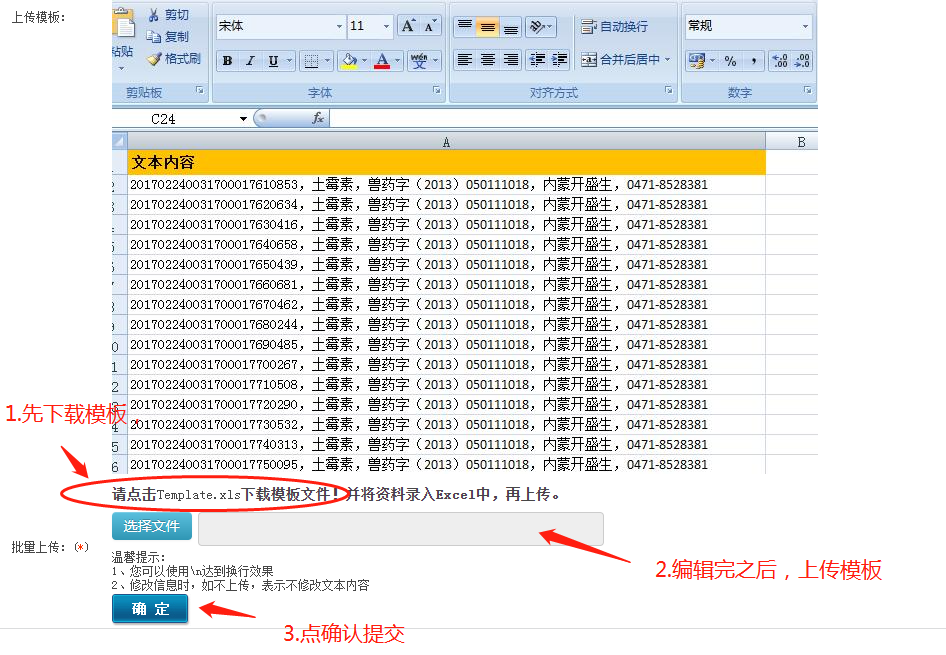Expand merge and center (合并后居中) options
Image resolution: width=946 pixels, height=655 pixels.
click(667, 60)
